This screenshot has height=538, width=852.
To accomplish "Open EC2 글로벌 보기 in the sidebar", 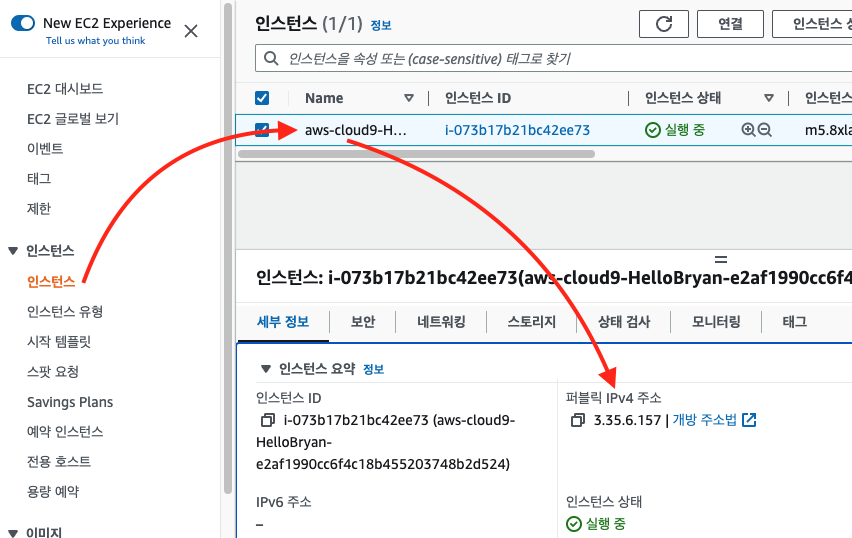I will [x=73, y=118].
